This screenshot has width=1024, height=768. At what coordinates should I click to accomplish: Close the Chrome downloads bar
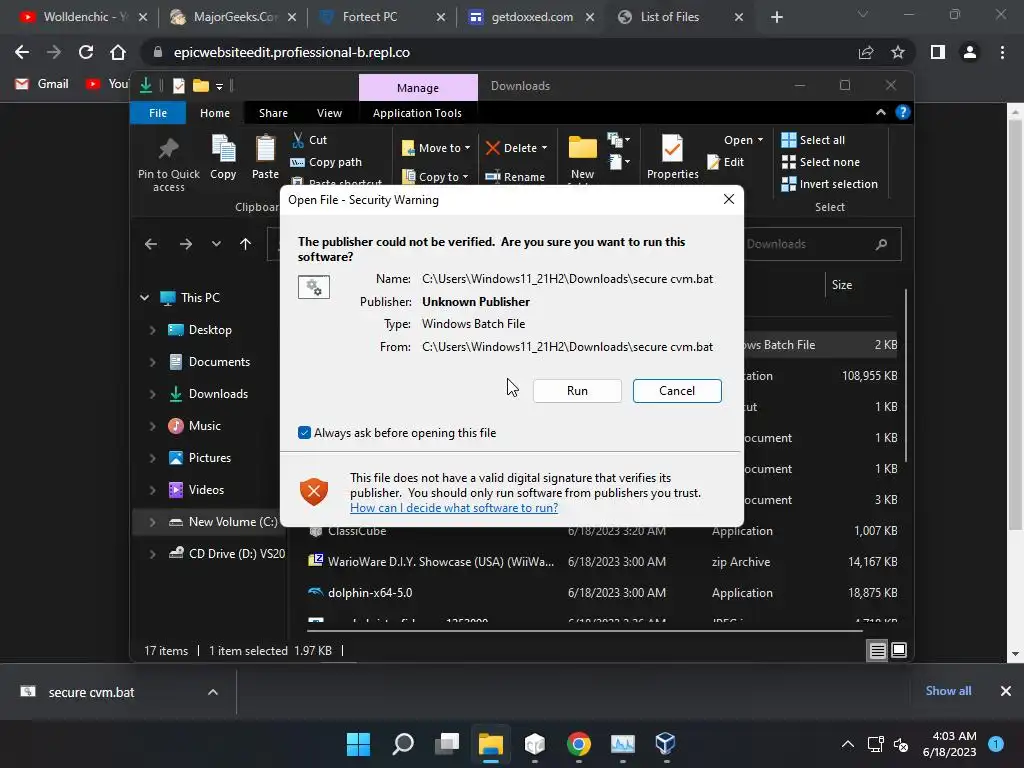pos(1006,691)
